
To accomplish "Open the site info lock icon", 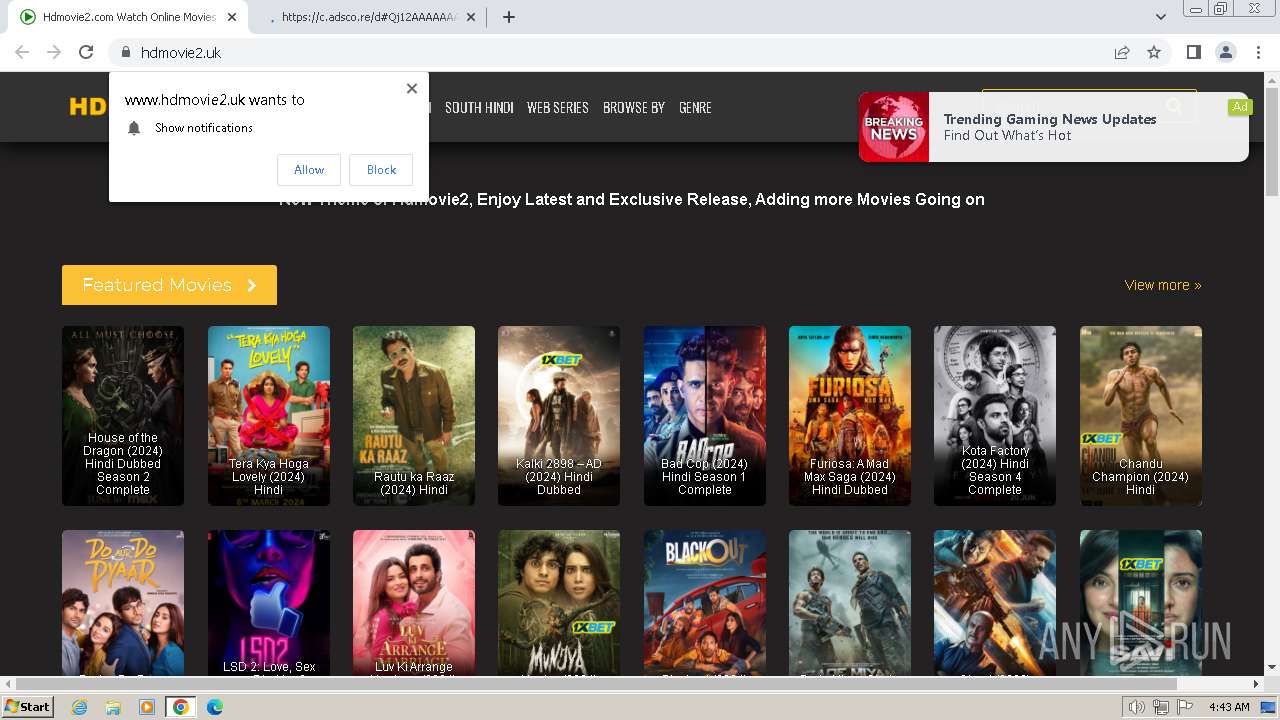I will tap(125, 52).
